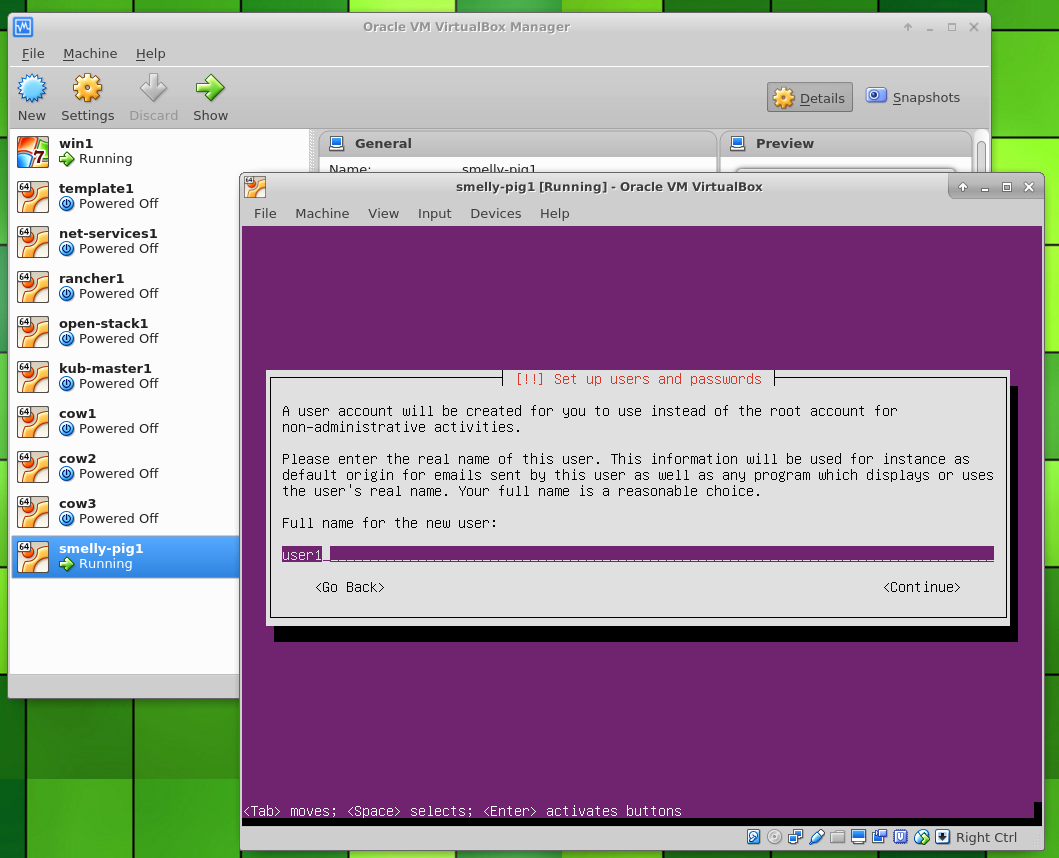This screenshot has width=1059, height=858.
Task: Open the Manager File menu
Action: (33, 53)
